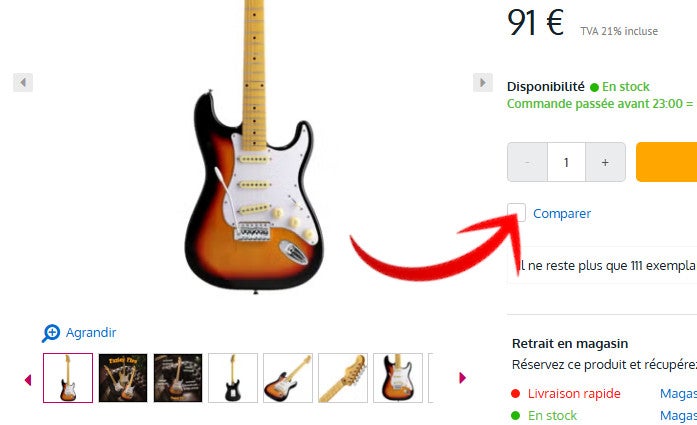Viewport: 697px width, 425px height.
Task: Click the quantity input field
Action: 566,162
